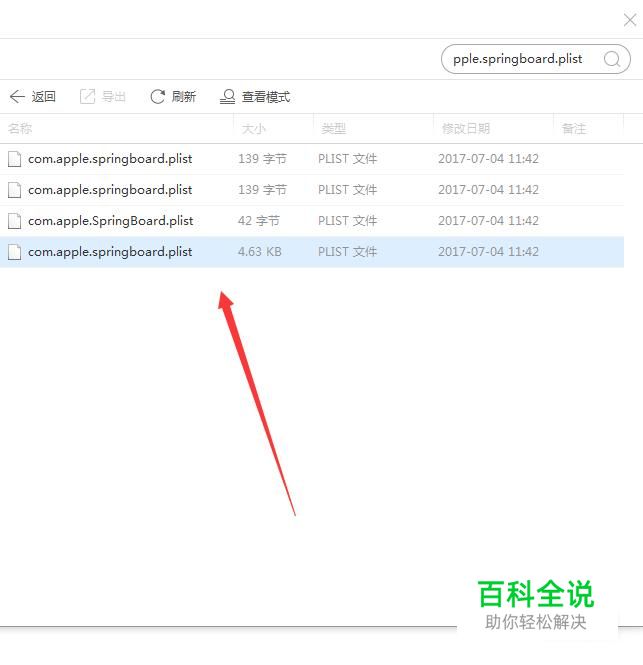Click the date cell in the 42 字节 row
643x665 pixels.
point(488,221)
